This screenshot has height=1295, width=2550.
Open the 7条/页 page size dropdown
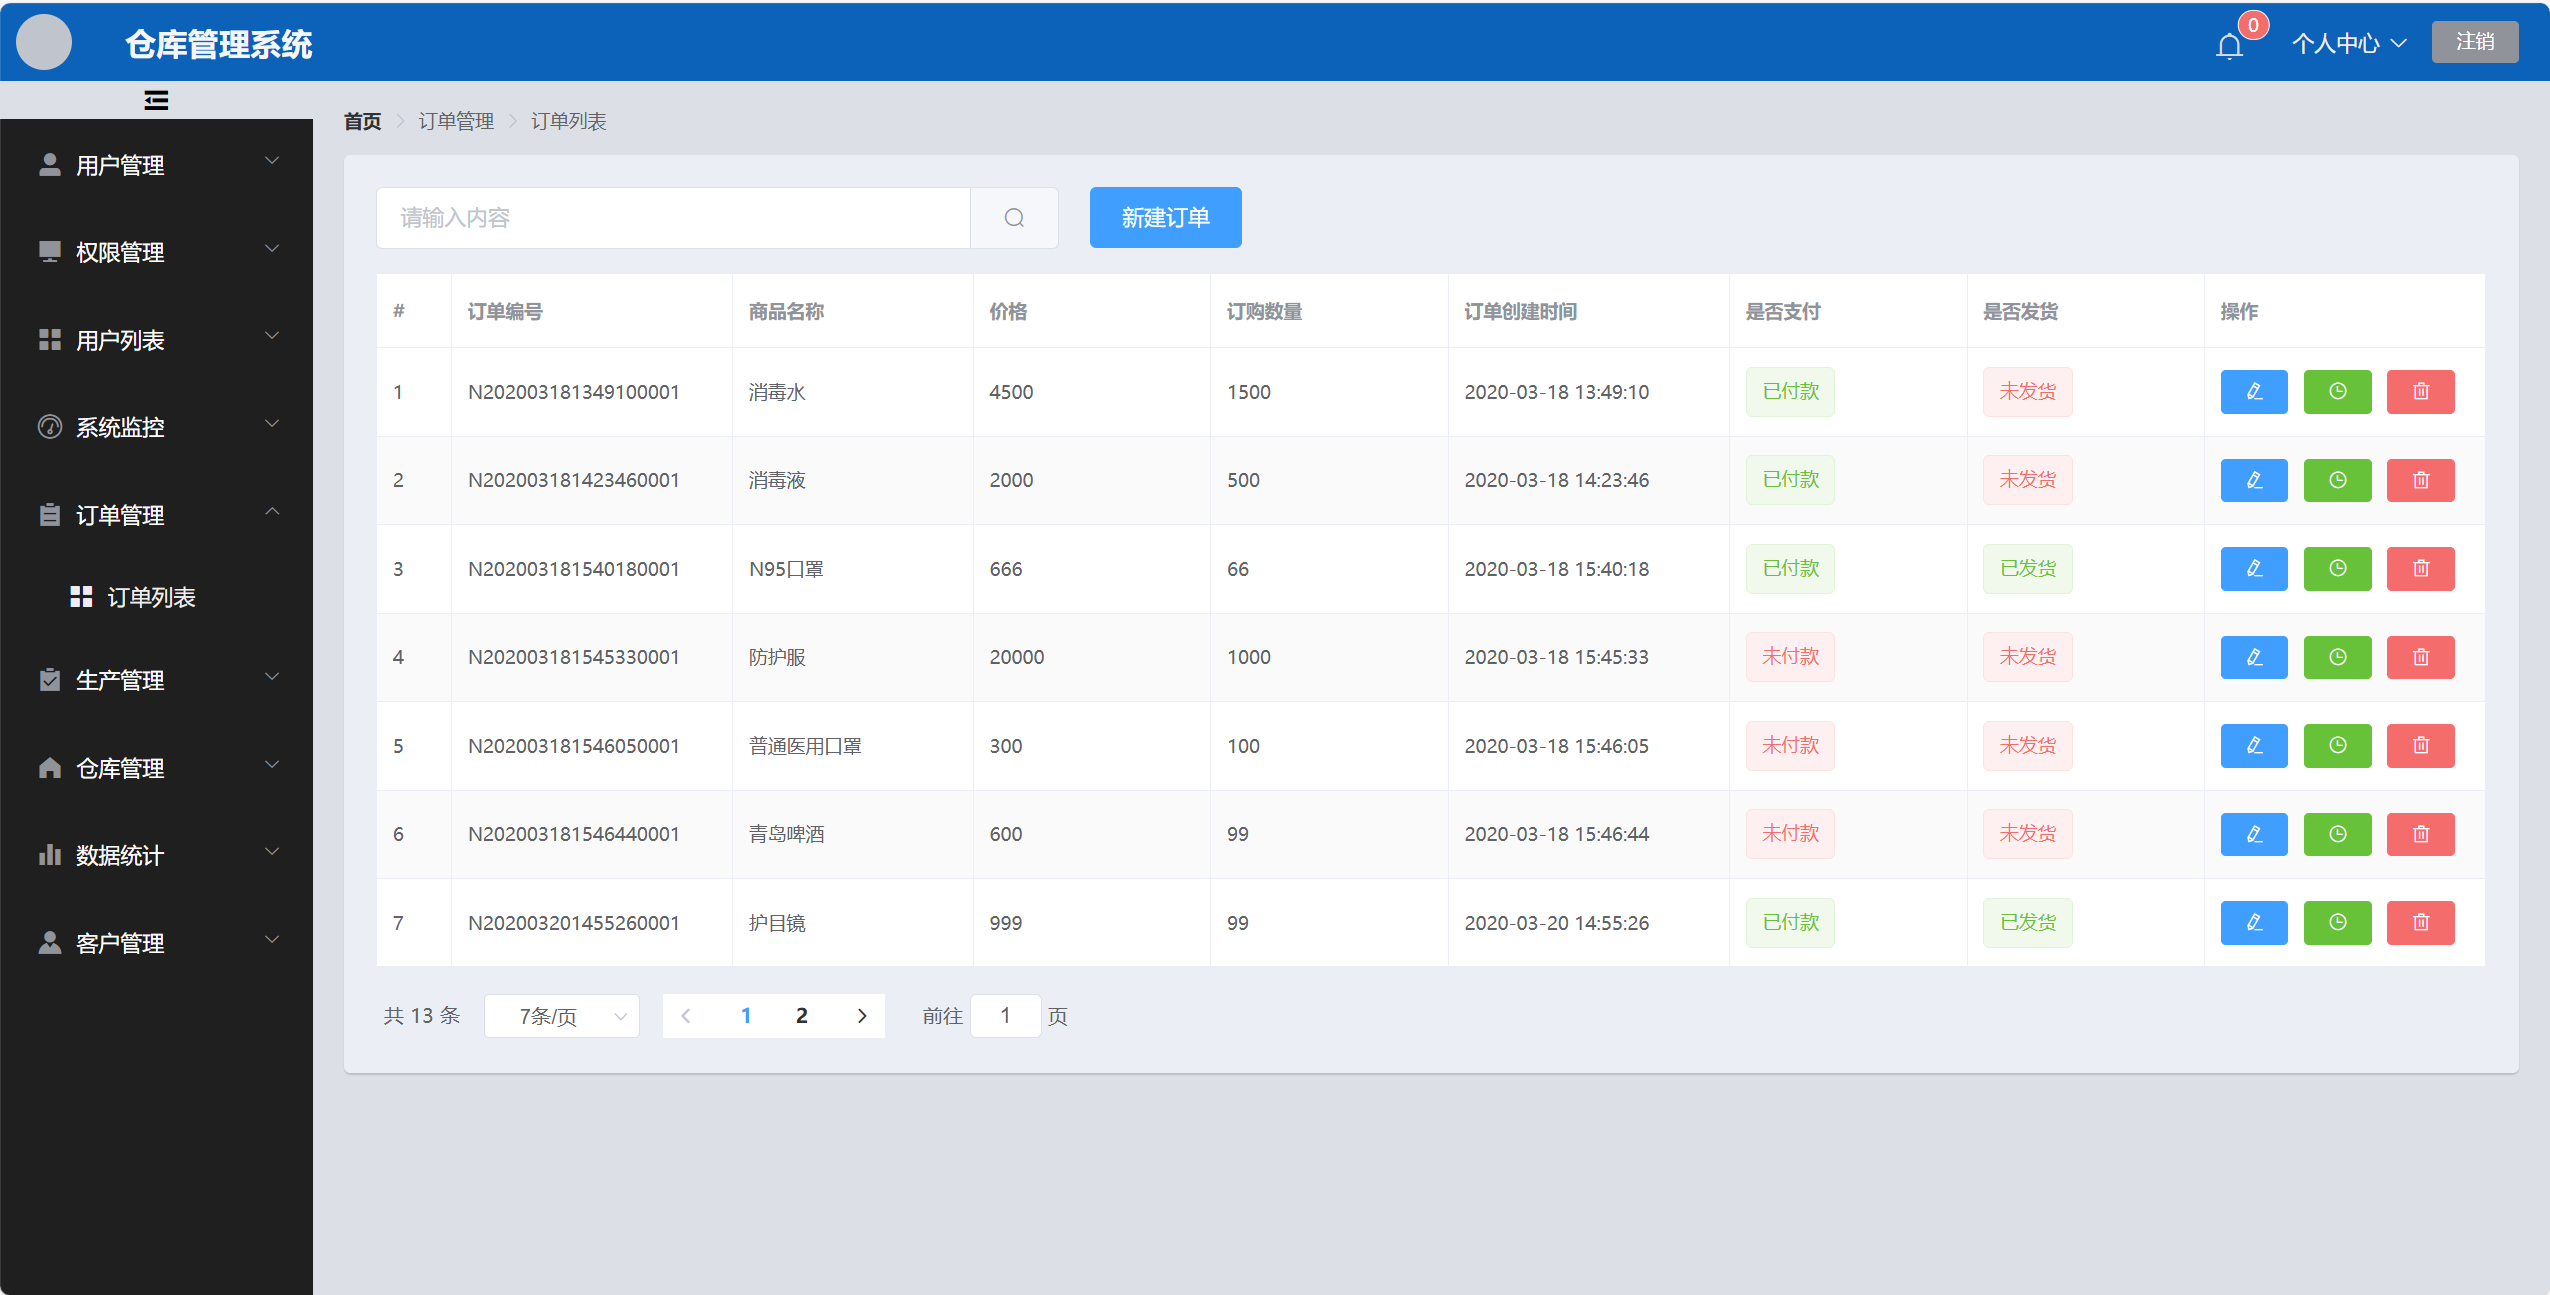562,1016
